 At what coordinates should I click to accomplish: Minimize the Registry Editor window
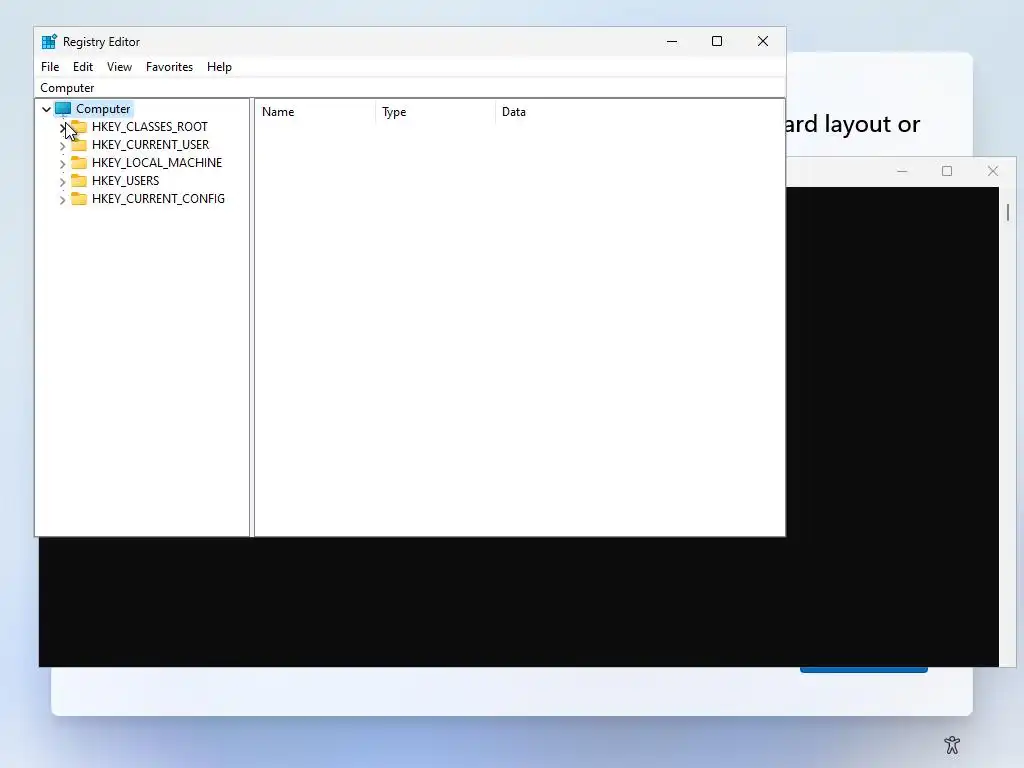(672, 41)
